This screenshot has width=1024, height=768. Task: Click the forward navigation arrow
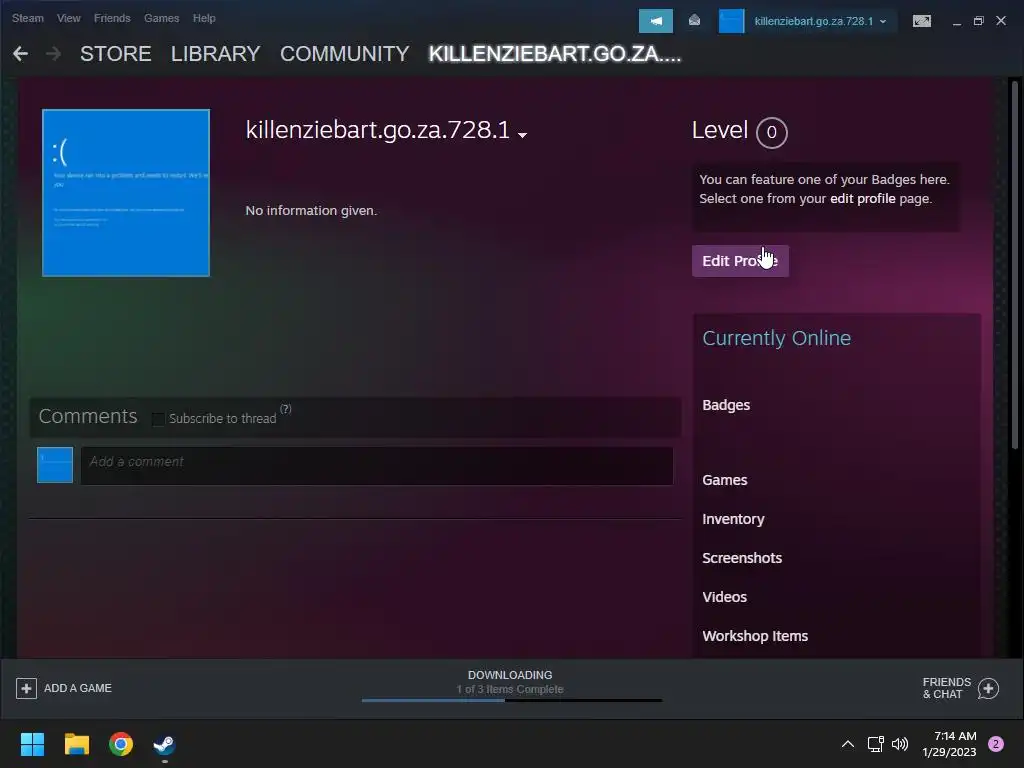54,54
